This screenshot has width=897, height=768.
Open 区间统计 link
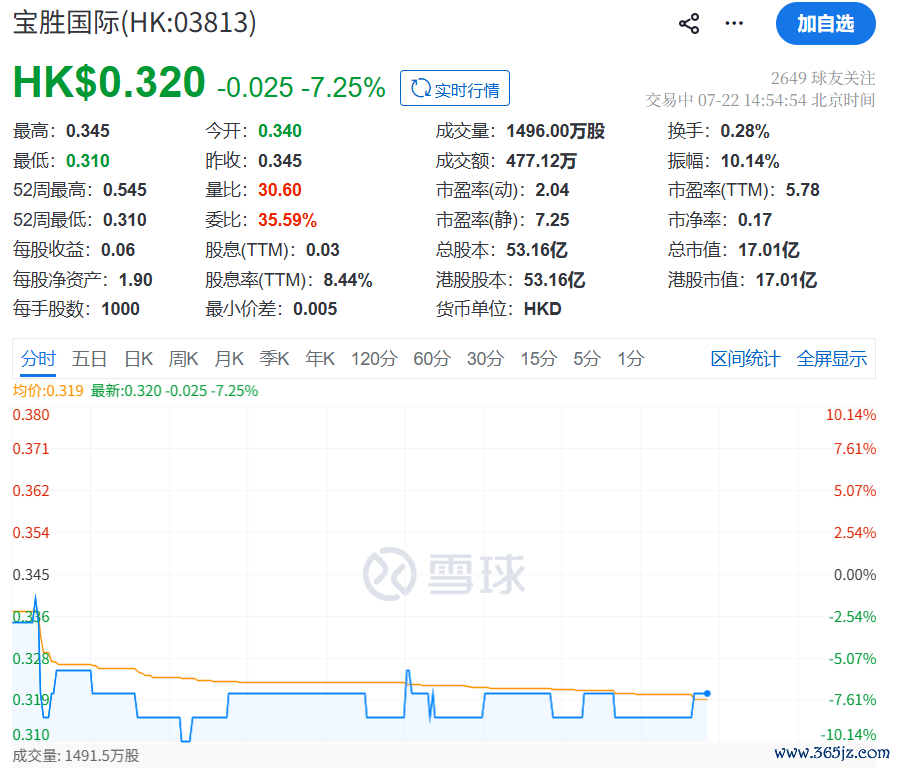pos(745,359)
